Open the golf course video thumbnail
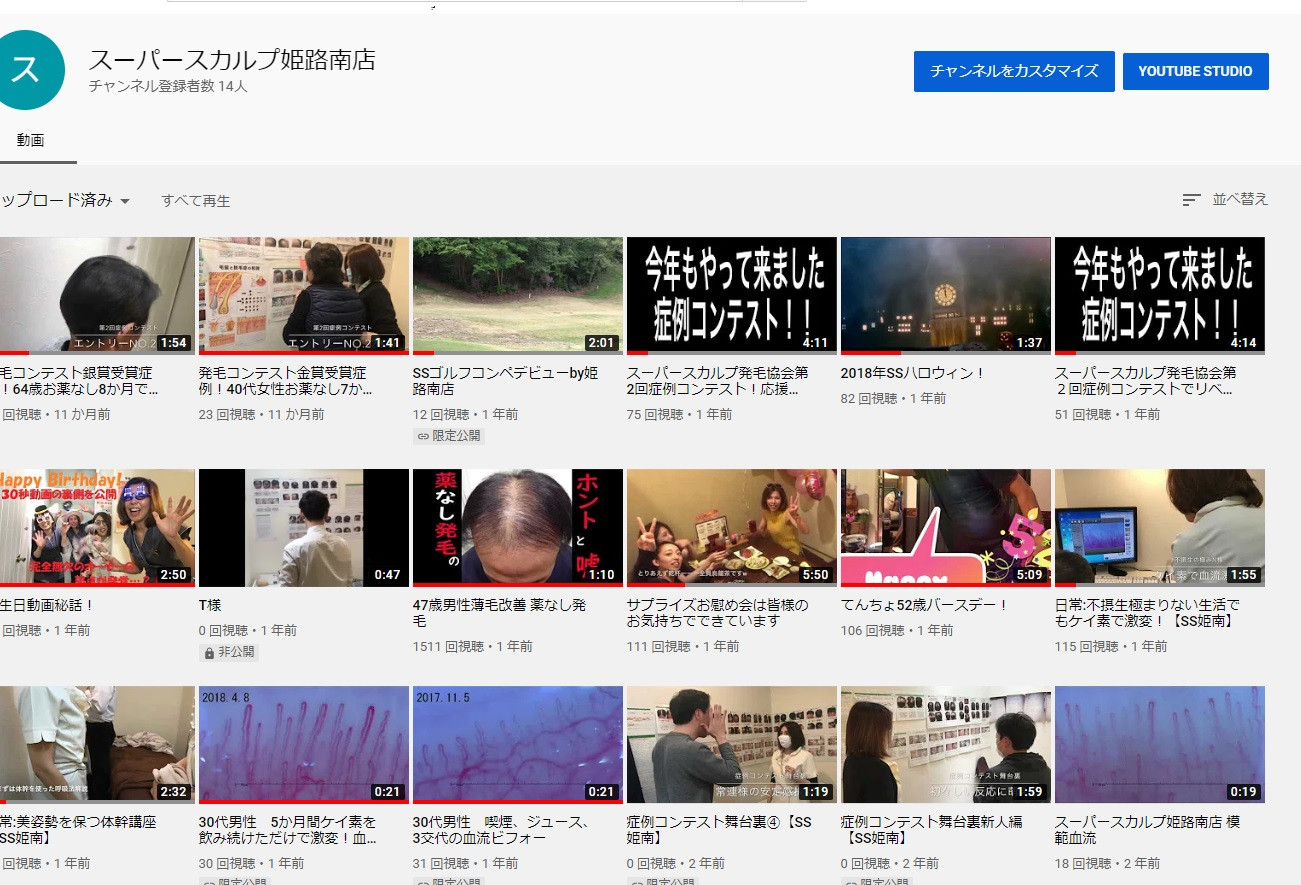 click(x=517, y=295)
